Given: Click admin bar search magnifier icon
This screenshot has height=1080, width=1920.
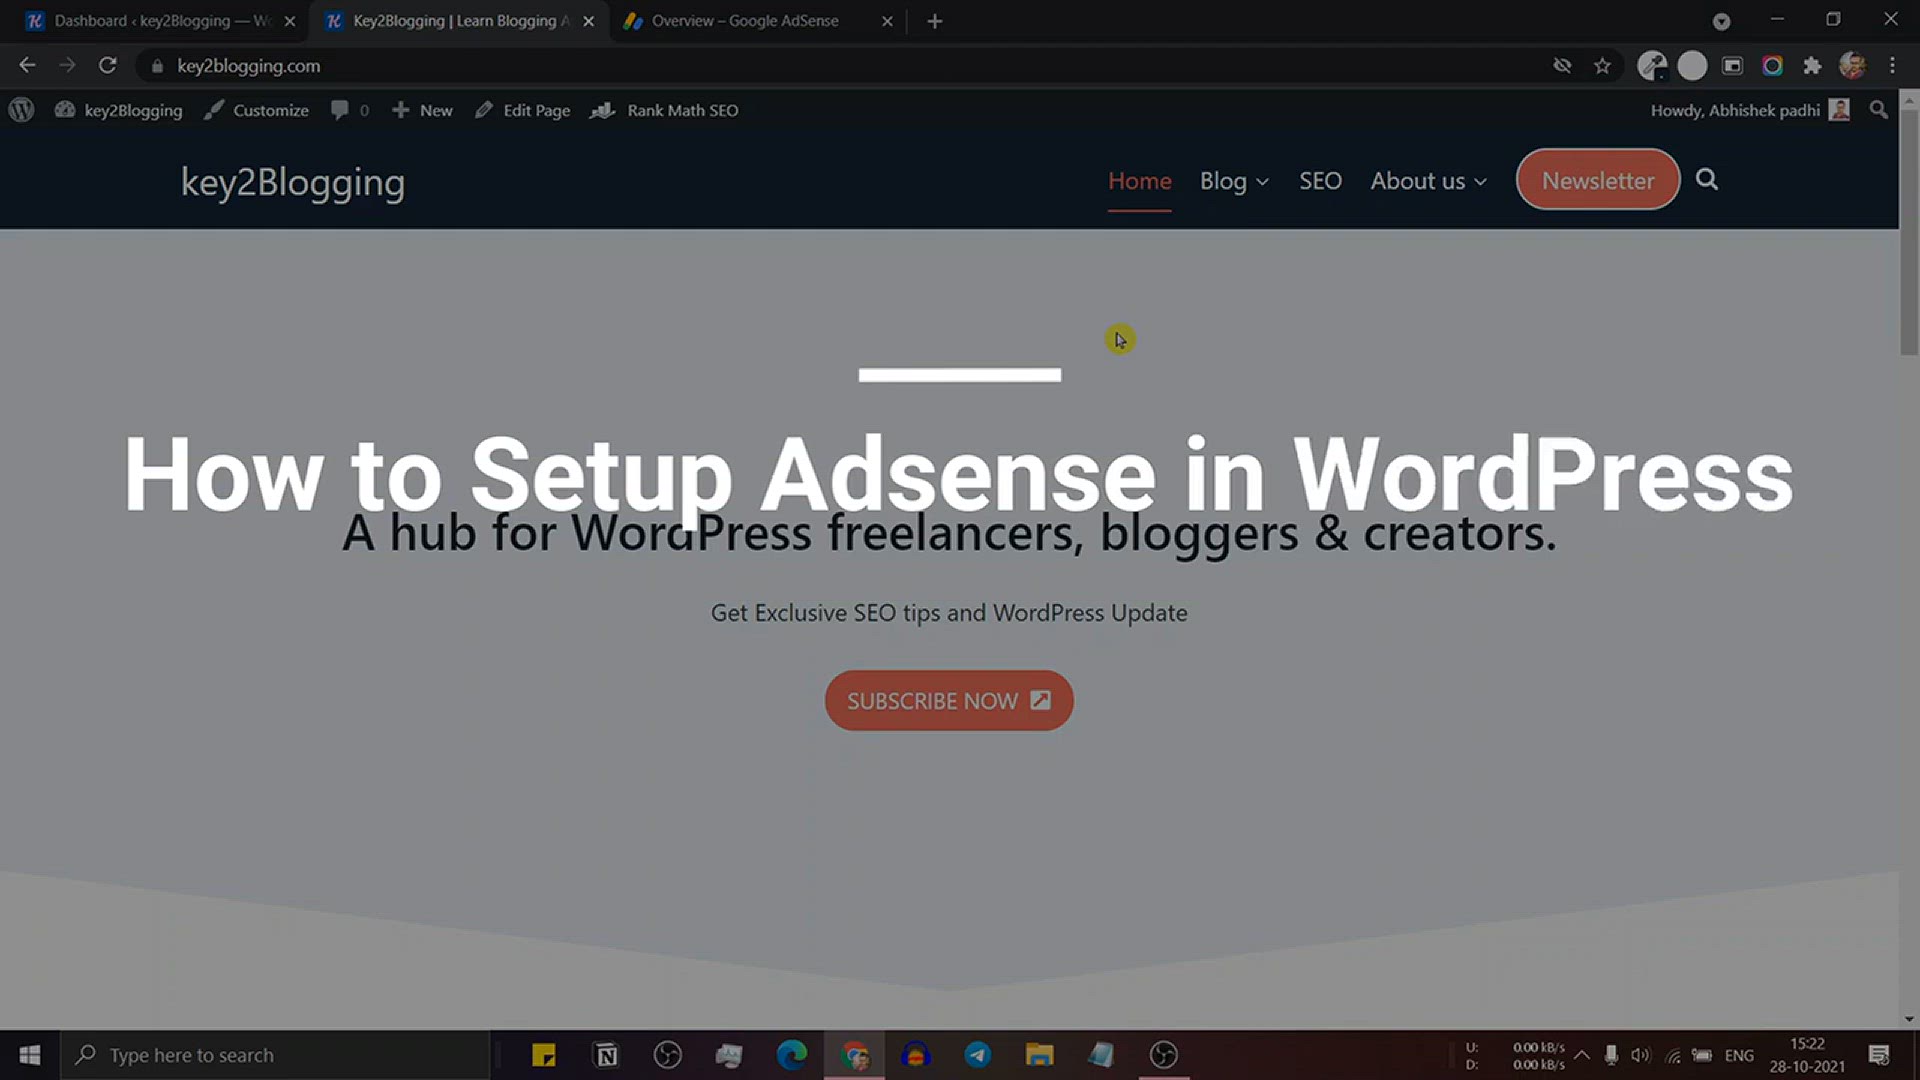Looking at the screenshot, I should click(x=1879, y=110).
